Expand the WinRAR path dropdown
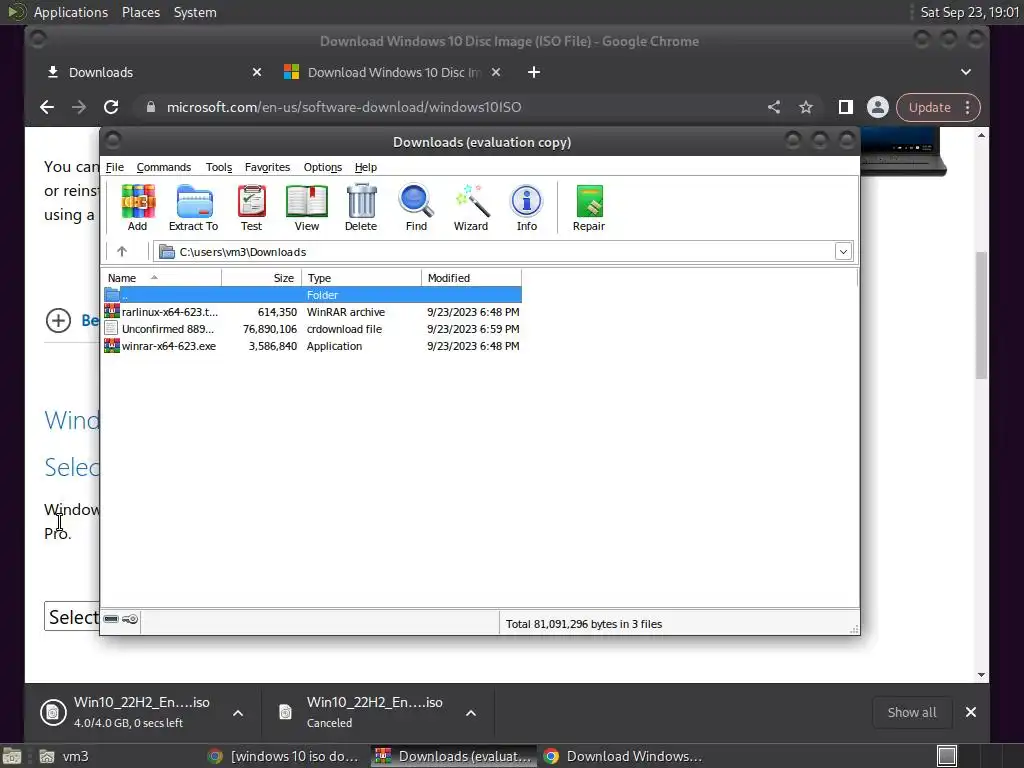1024x768 pixels. [x=843, y=251]
